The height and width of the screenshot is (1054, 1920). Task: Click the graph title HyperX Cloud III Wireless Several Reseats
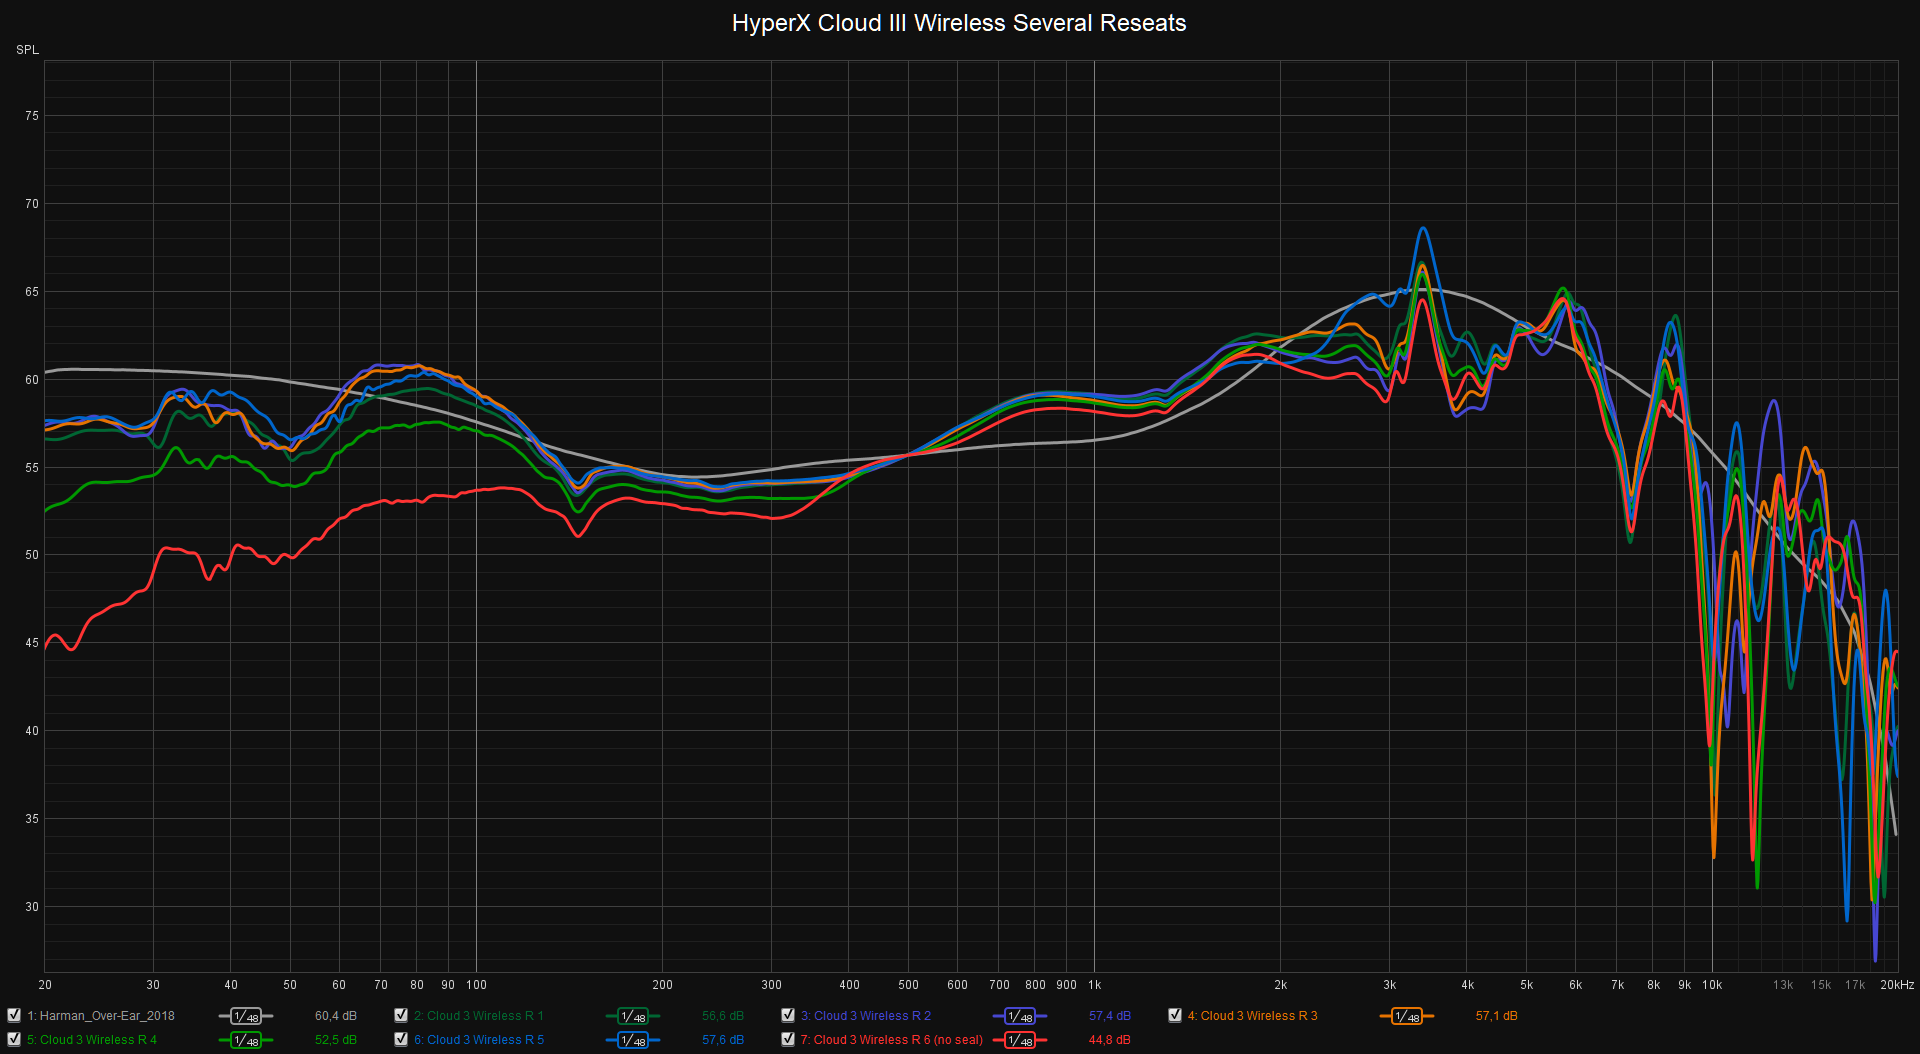point(959,23)
